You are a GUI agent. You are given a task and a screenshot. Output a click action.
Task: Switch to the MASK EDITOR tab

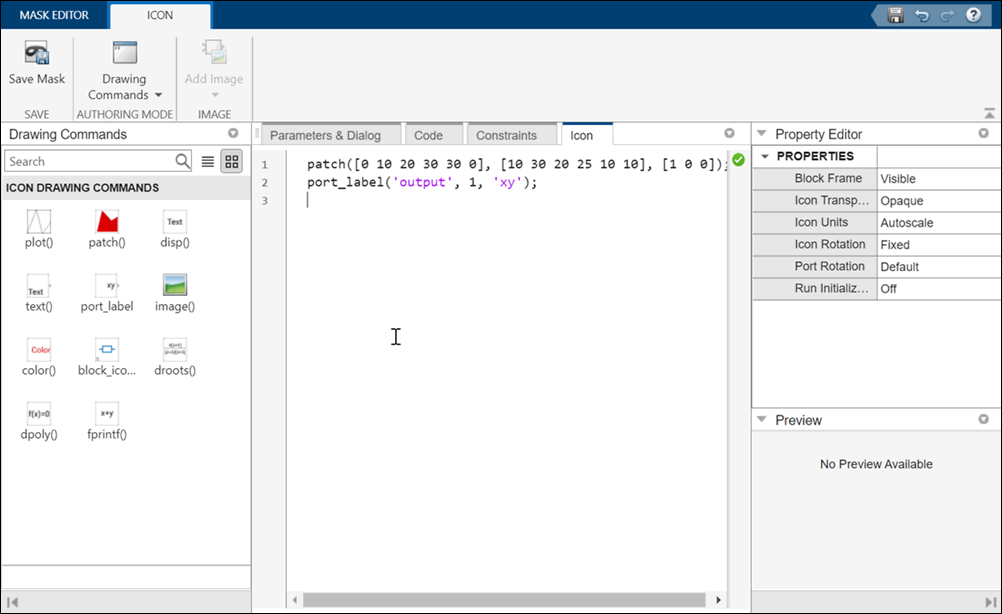pyautogui.click(x=54, y=15)
